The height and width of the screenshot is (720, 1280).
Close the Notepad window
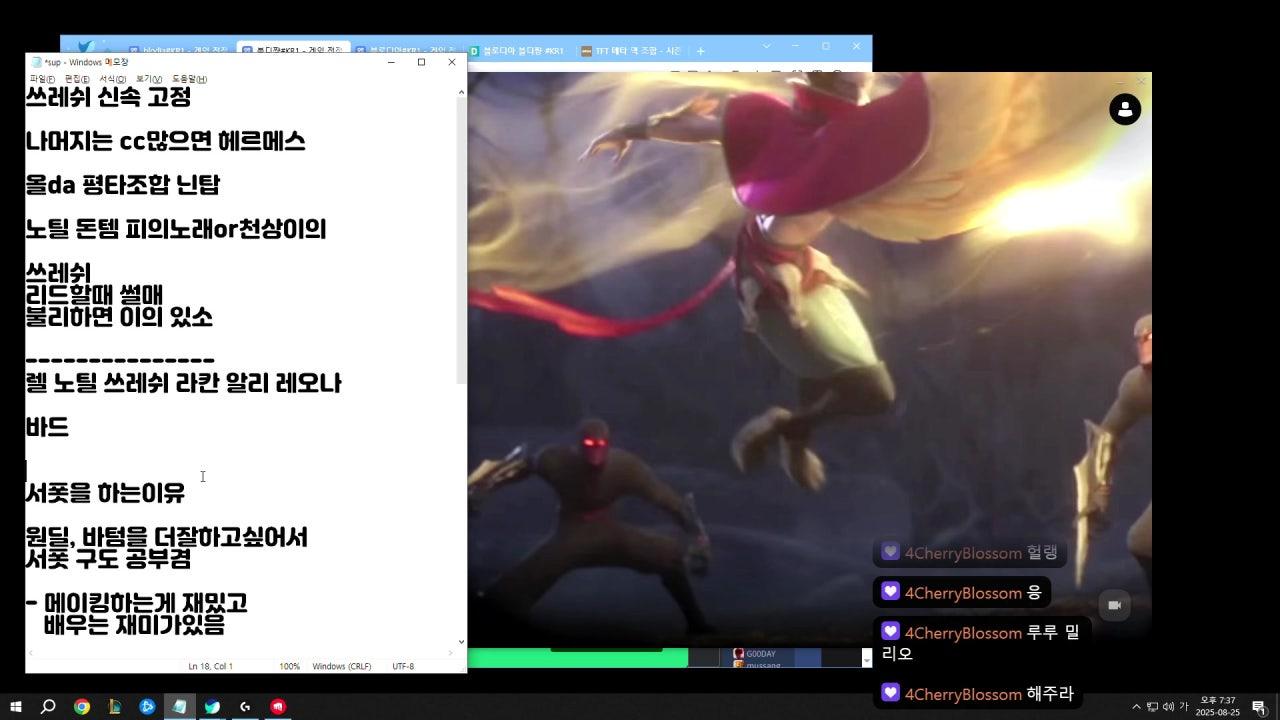451,62
